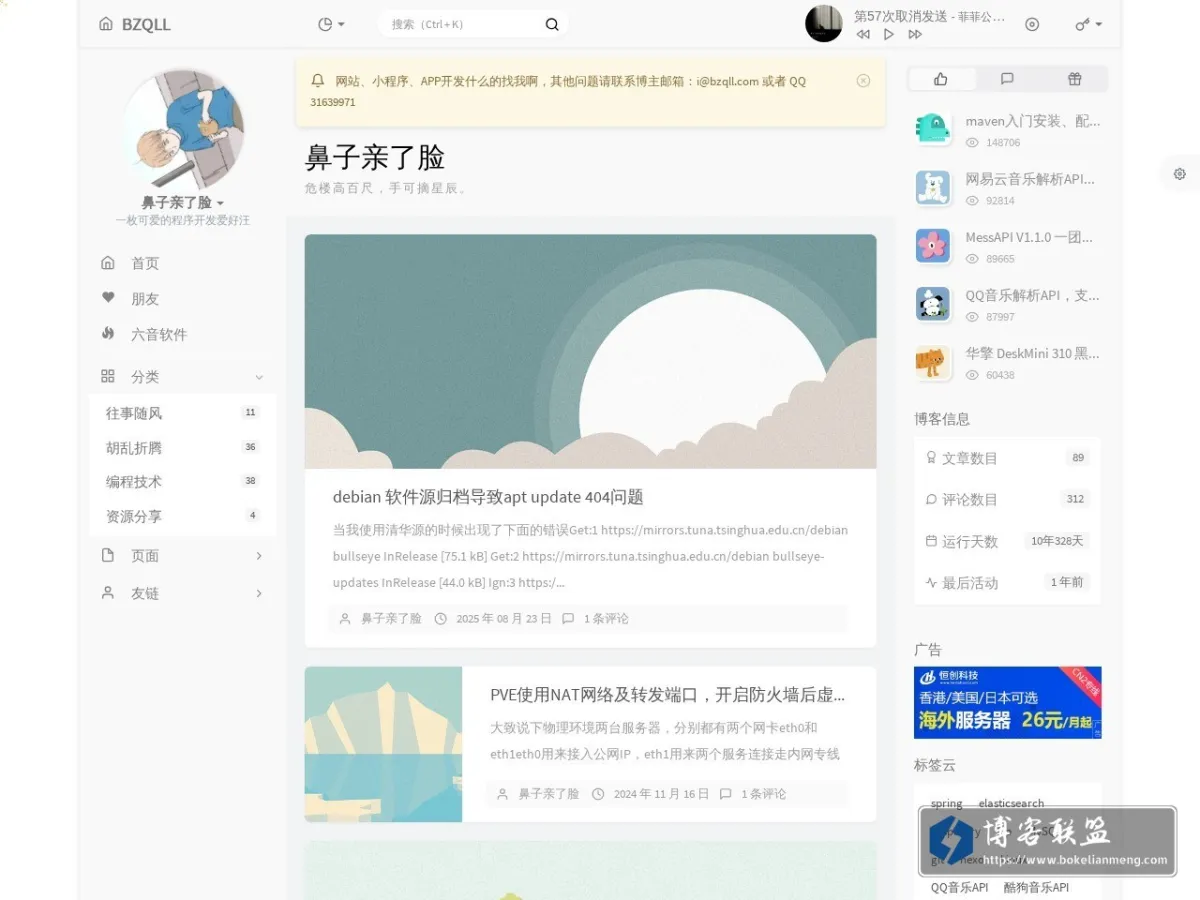Select the 编程技术 category
This screenshot has width=1200, height=900.
click(x=182, y=482)
